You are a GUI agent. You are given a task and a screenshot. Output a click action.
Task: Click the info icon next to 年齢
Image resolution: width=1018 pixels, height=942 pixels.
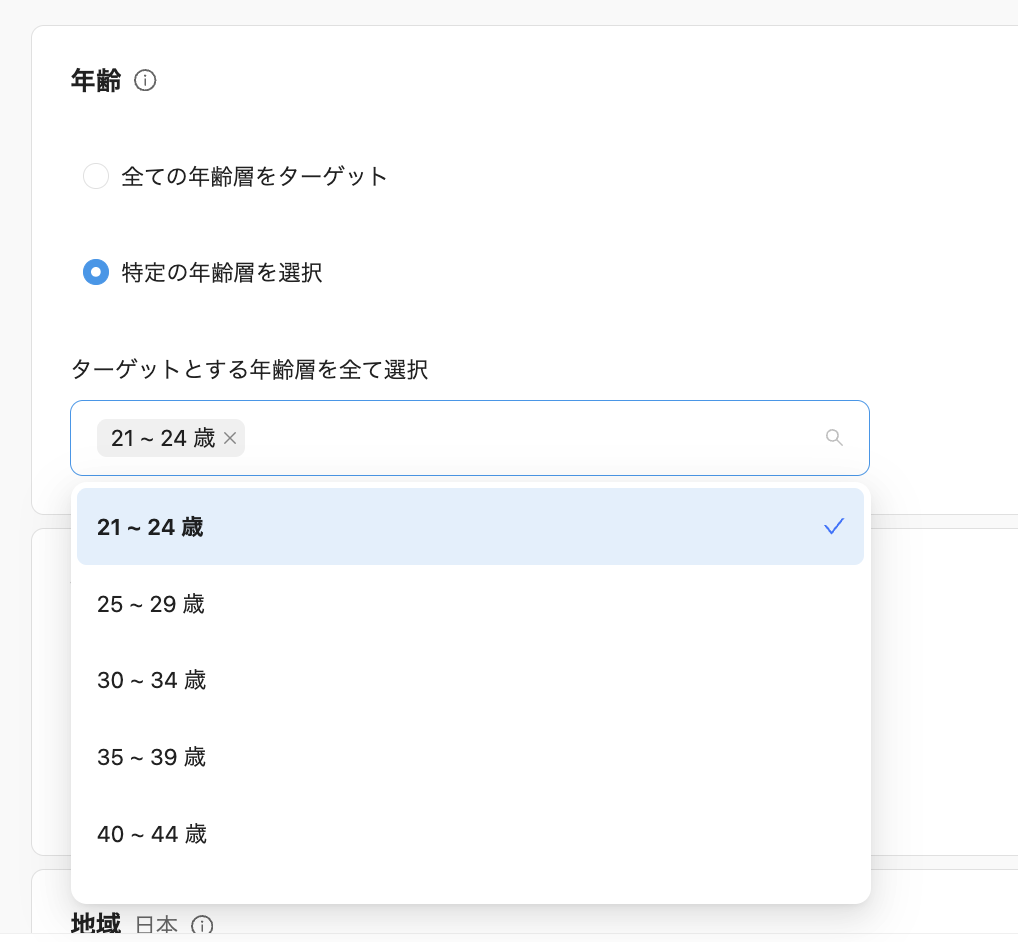click(145, 80)
